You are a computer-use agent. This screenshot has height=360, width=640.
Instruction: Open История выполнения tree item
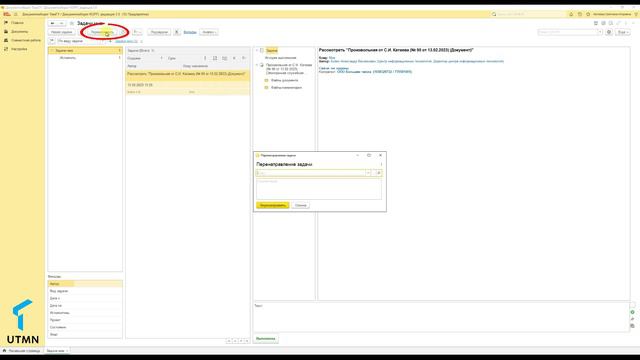[x=280, y=58]
